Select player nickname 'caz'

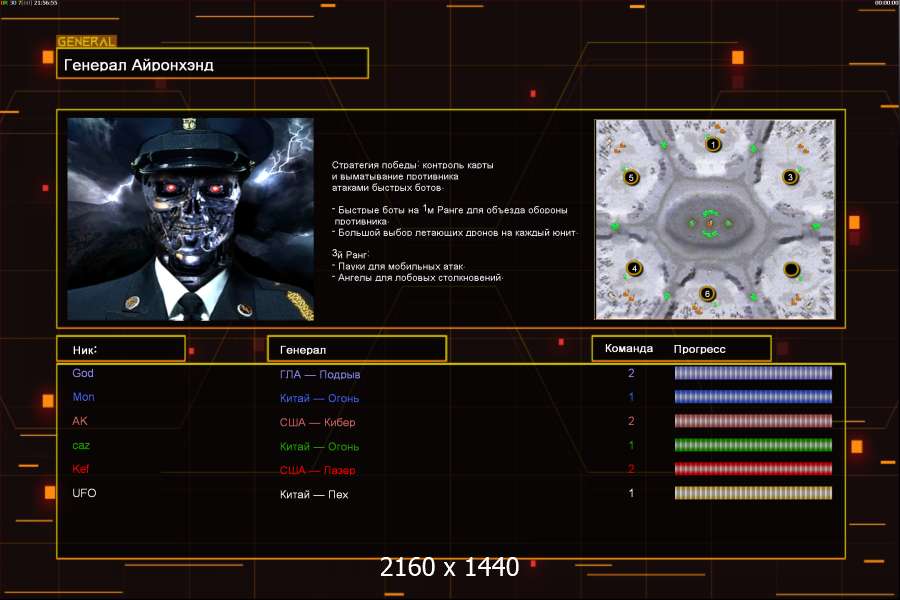(x=81, y=446)
